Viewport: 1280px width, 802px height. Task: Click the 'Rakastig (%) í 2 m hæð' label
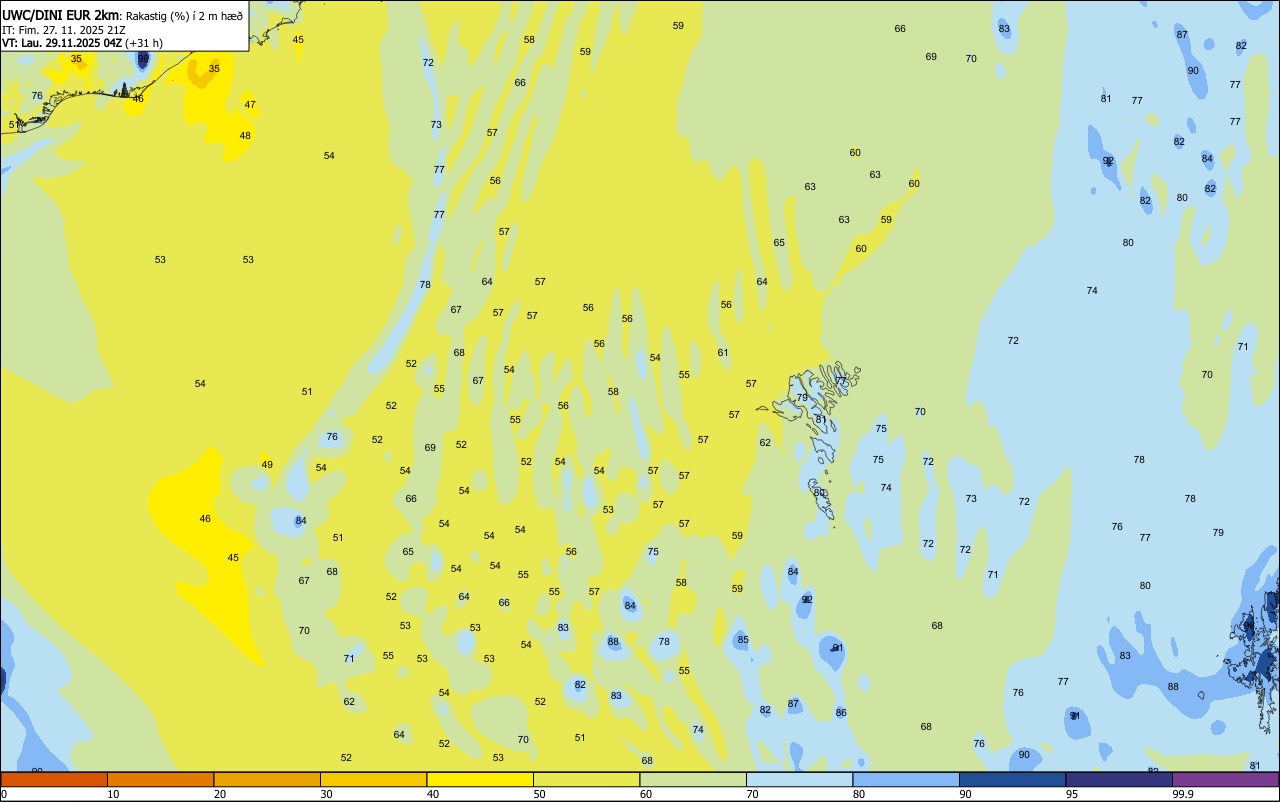click(x=184, y=16)
